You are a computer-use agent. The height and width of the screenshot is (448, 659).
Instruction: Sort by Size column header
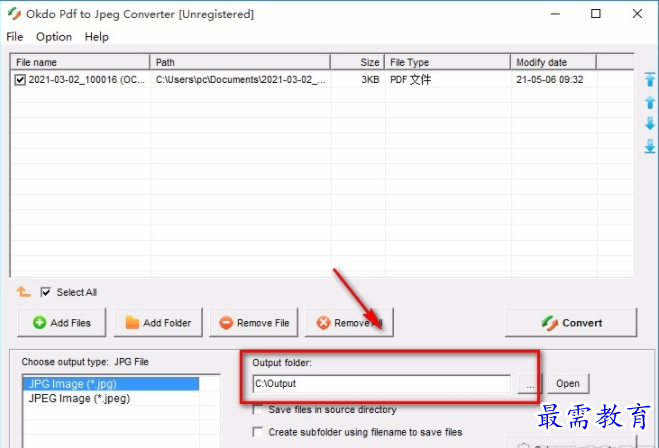tap(358, 62)
